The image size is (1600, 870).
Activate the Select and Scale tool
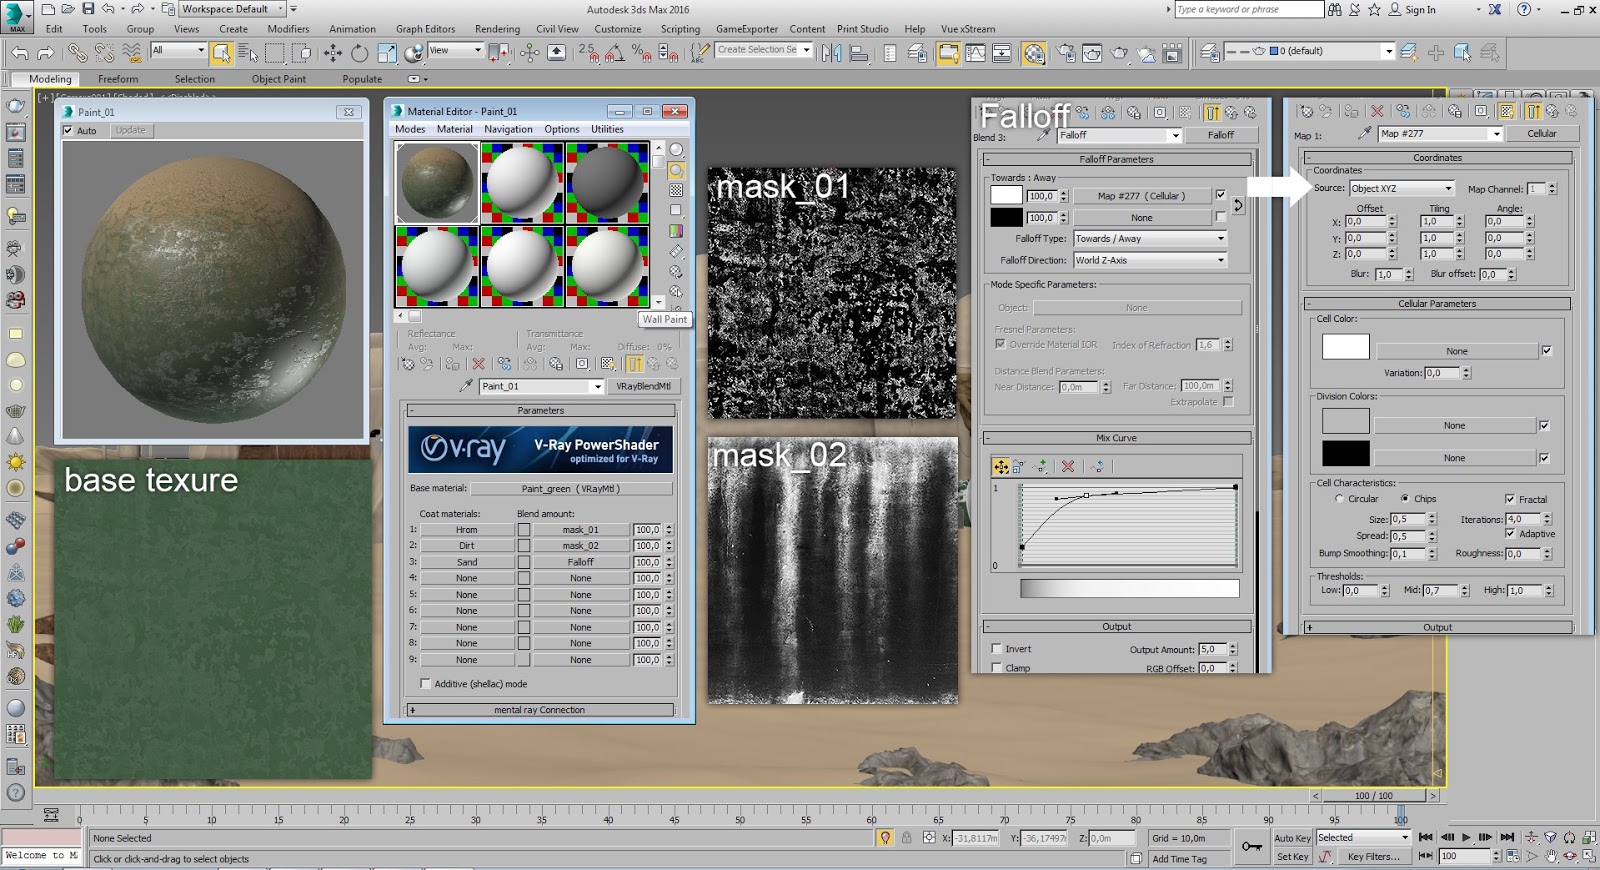click(387, 52)
